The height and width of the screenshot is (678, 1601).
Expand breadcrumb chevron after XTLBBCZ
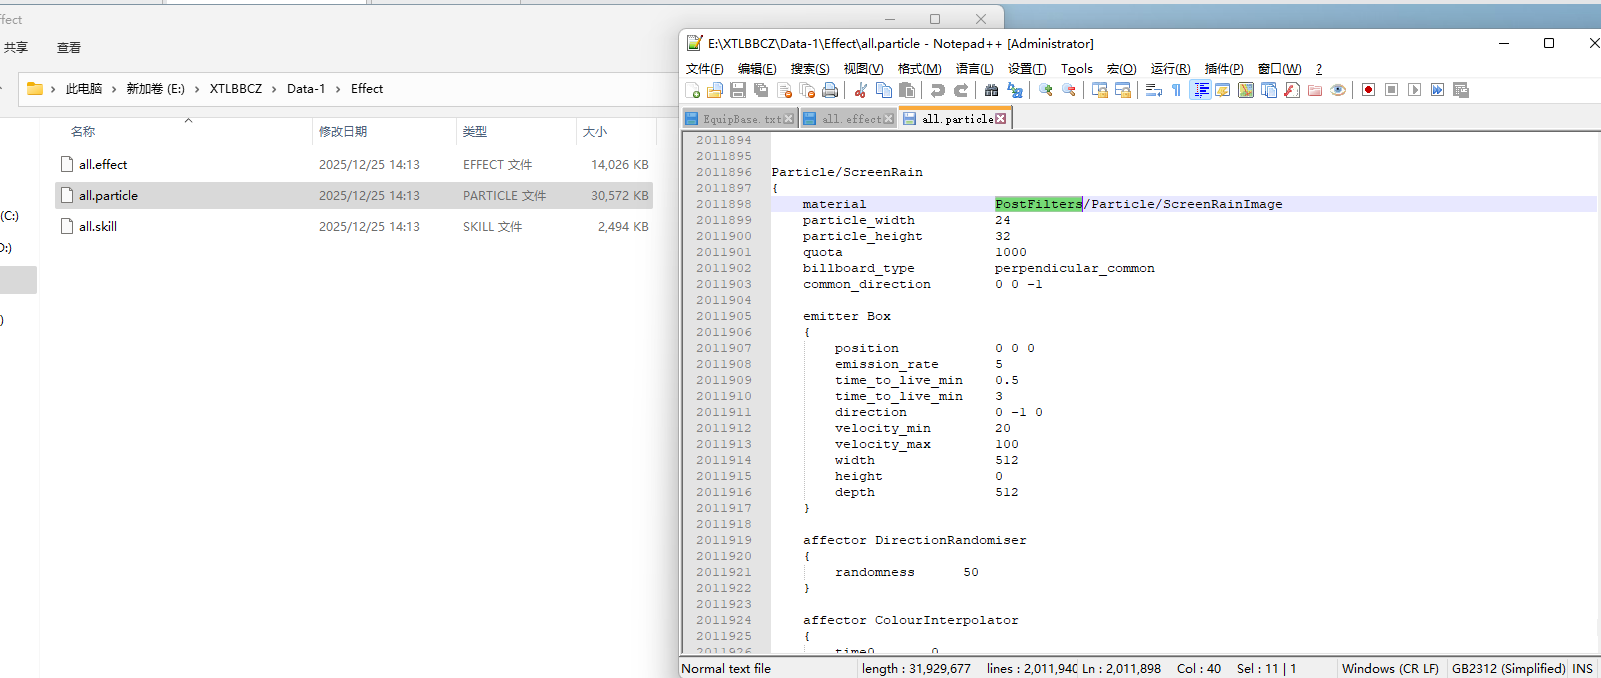[274, 89]
